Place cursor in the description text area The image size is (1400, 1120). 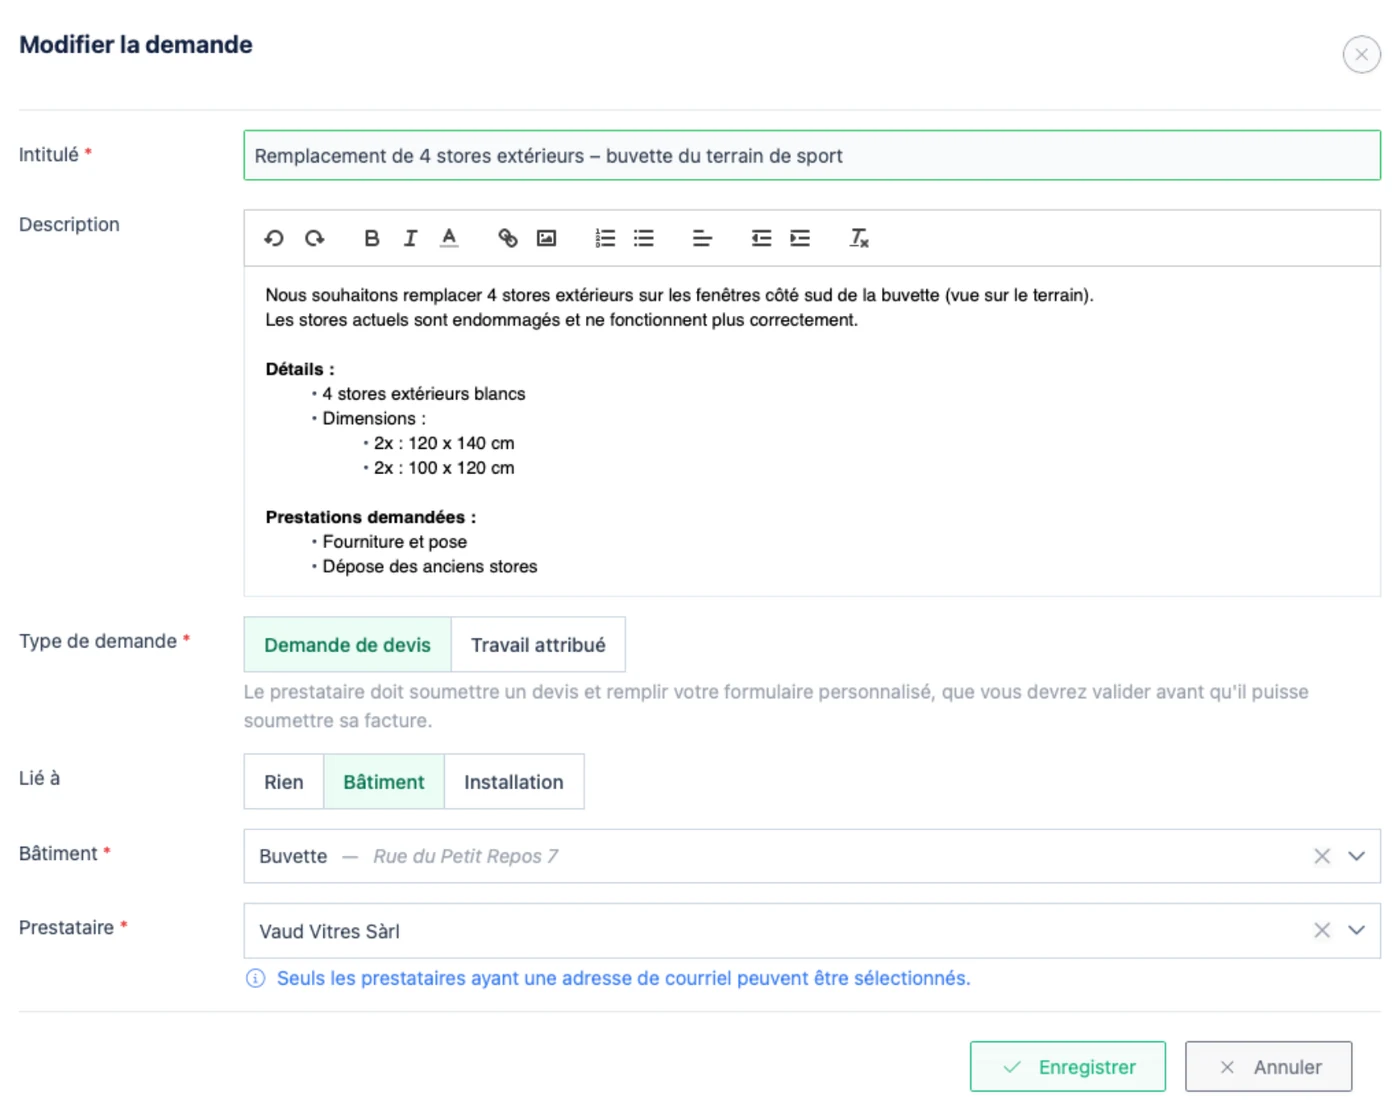coord(812,431)
